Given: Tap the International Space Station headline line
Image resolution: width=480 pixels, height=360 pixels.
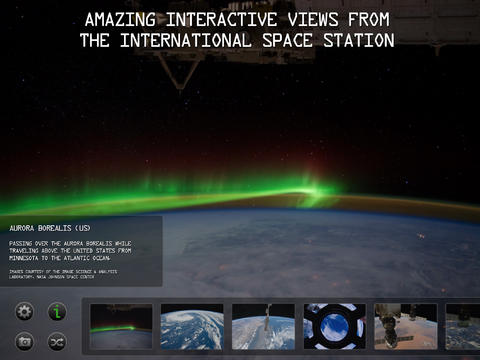Looking at the screenshot, I should click(x=237, y=40).
